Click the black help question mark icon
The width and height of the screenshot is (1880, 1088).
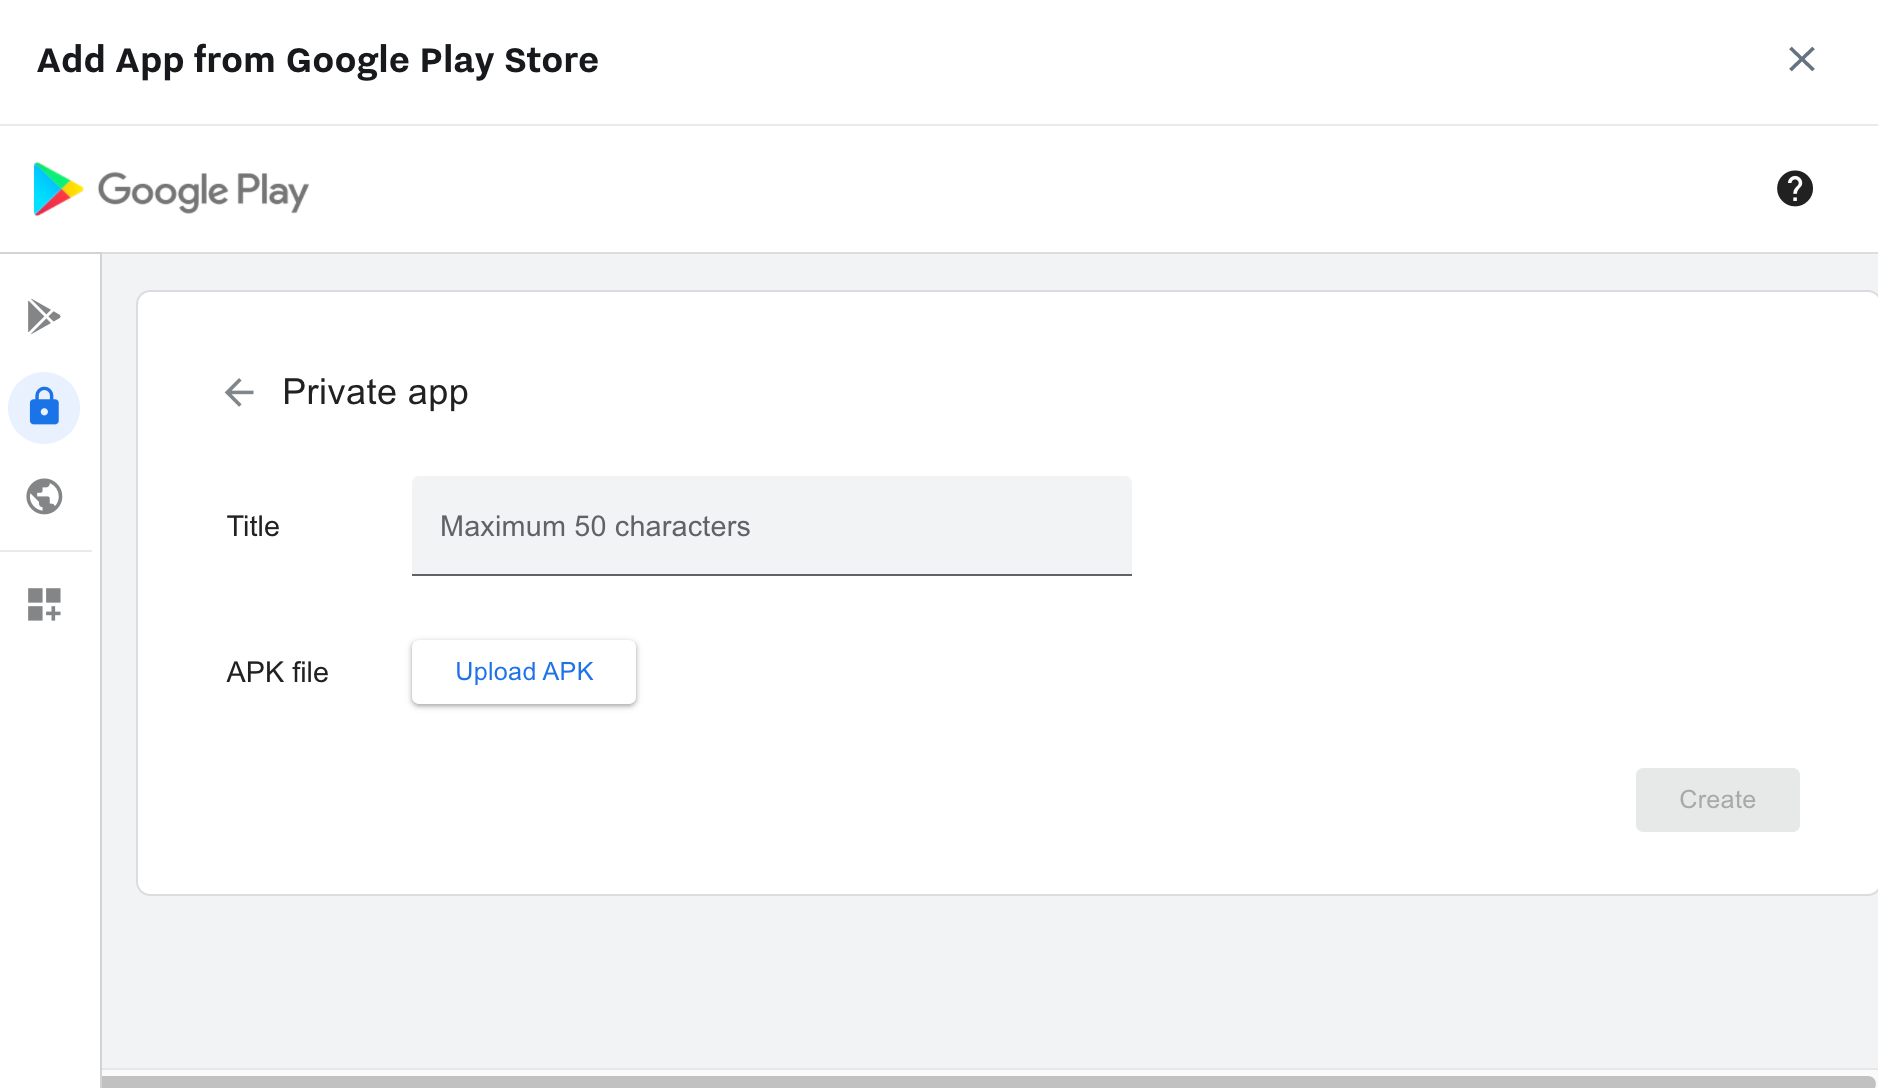(x=1794, y=188)
